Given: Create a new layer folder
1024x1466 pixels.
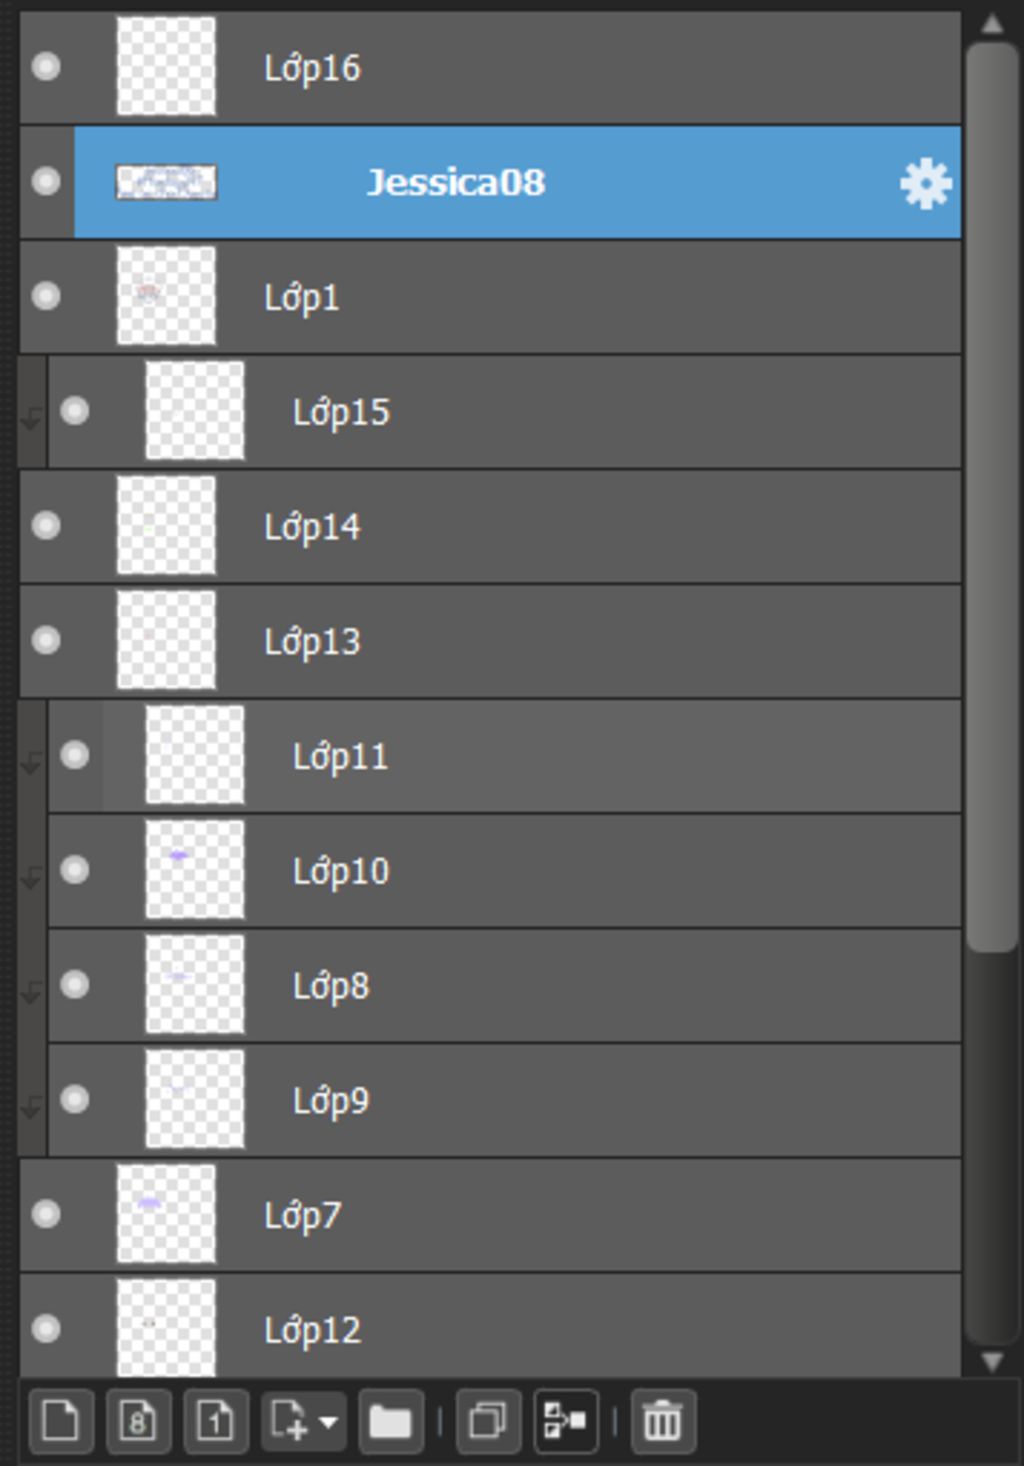Looking at the screenshot, I should pos(390,1420).
